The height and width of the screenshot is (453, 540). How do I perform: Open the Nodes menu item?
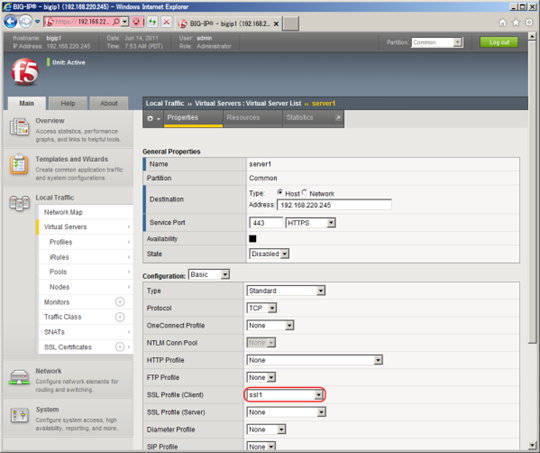tap(85, 287)
